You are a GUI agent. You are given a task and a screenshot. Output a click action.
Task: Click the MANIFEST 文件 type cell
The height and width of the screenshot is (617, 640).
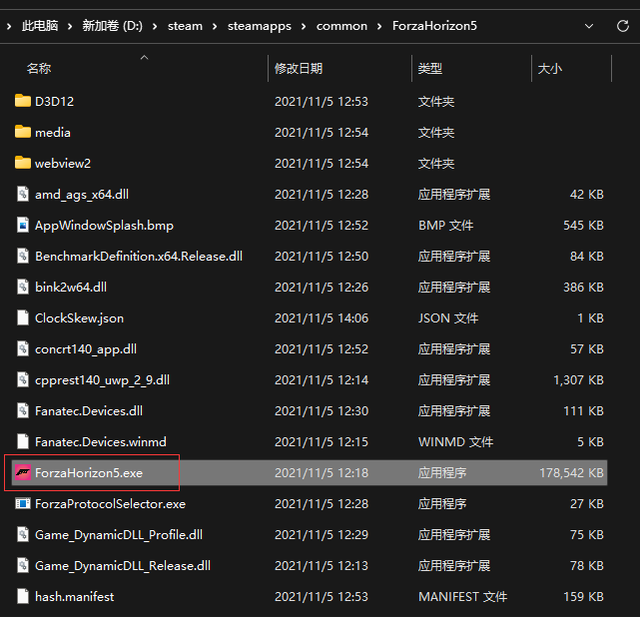click(462, 597)
